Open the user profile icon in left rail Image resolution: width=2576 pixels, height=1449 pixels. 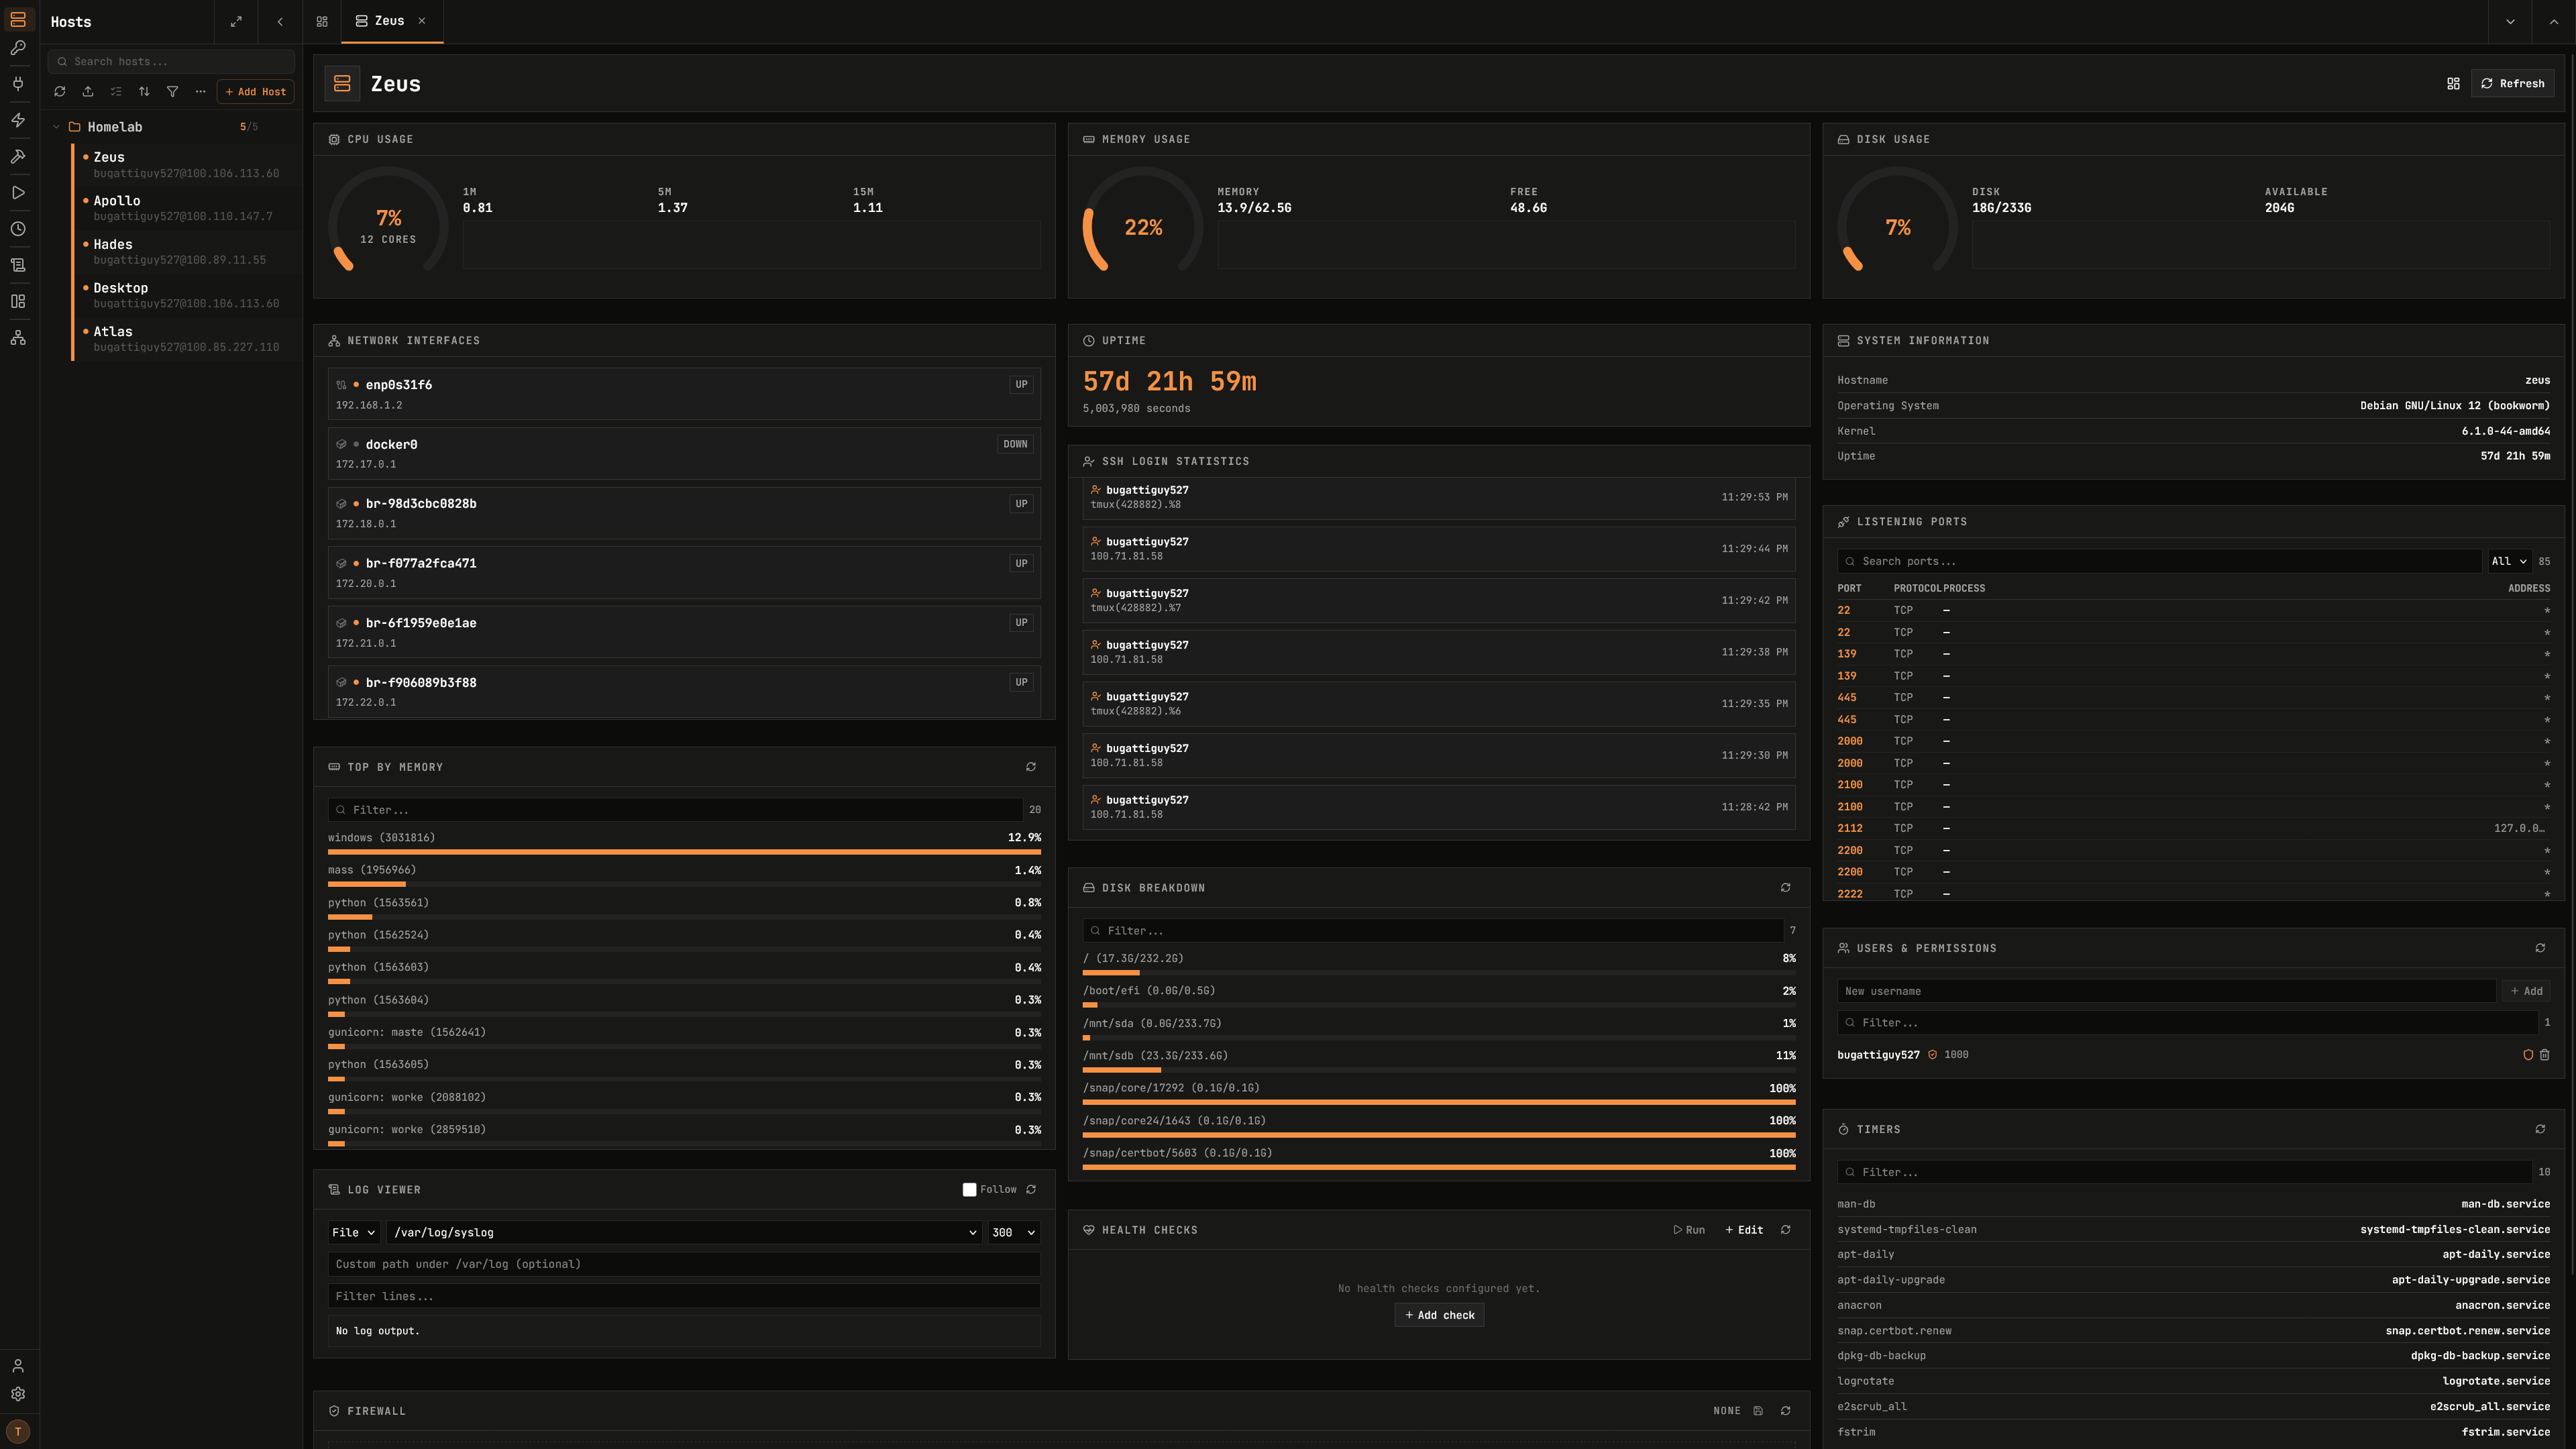[x=18, y=1366]
